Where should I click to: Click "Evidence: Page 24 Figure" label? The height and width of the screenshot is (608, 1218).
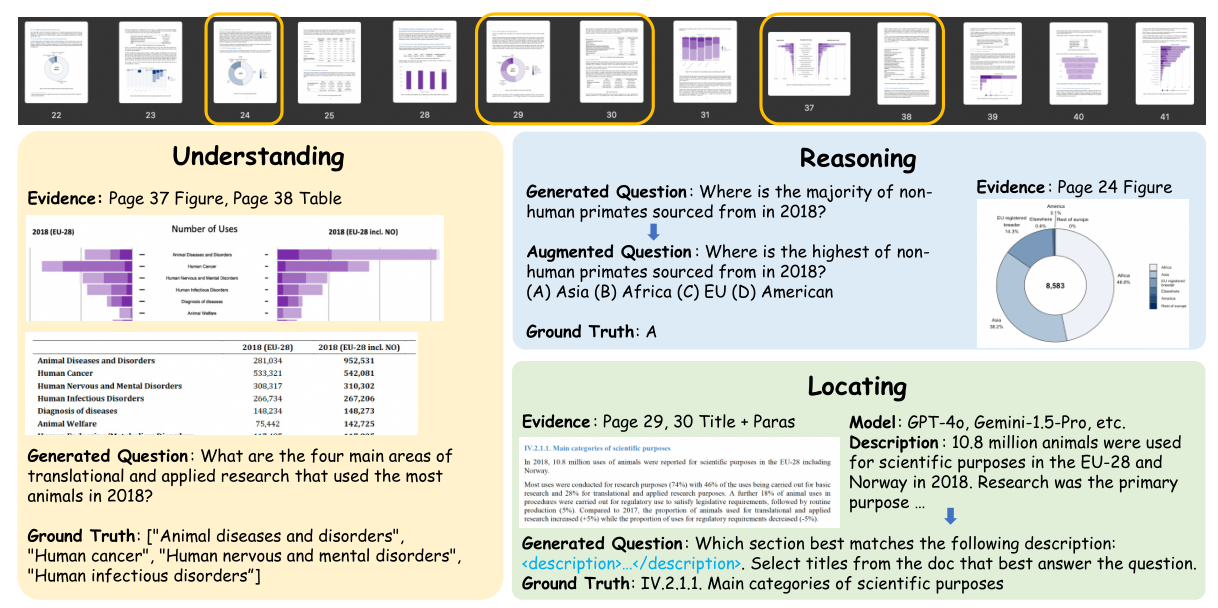pyautogui.click(x=1074, y=187)
